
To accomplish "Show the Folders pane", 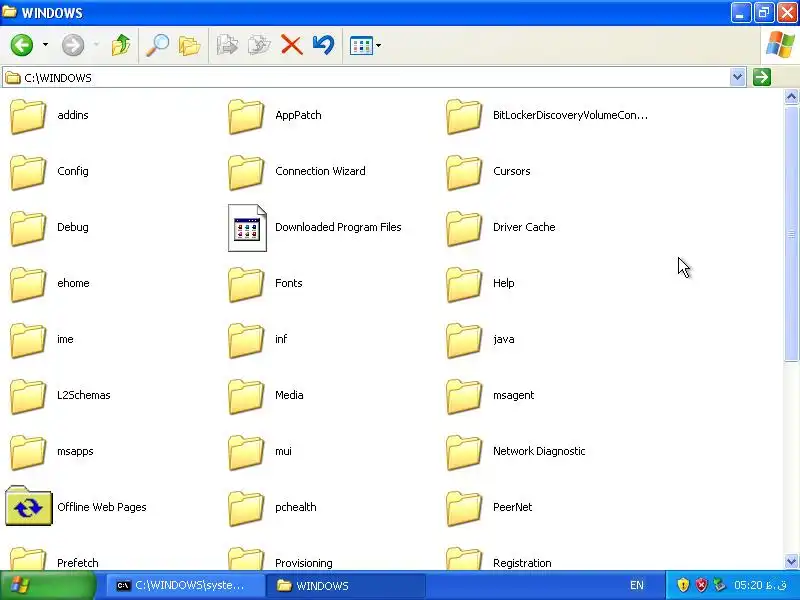I will click(x=190, y=45).
